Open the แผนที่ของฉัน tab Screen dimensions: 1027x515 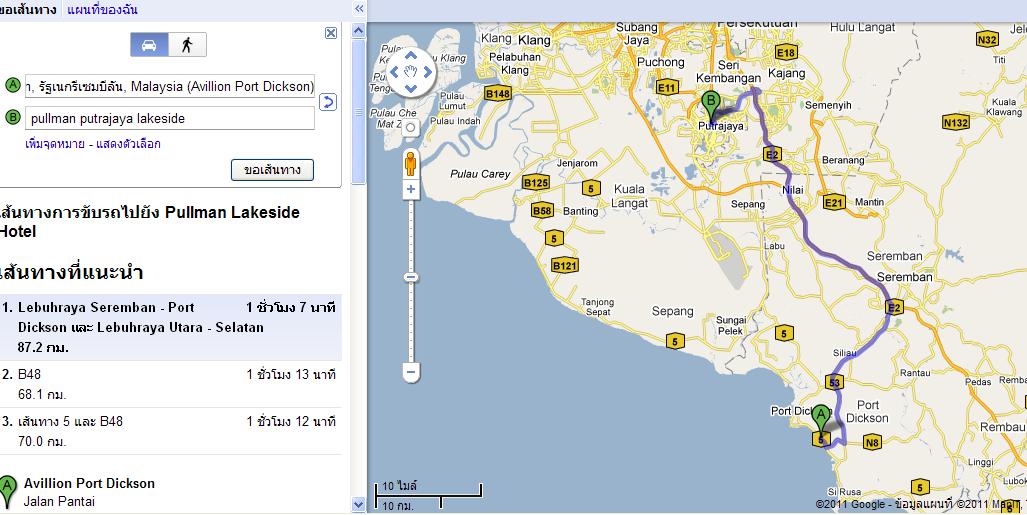103,10
